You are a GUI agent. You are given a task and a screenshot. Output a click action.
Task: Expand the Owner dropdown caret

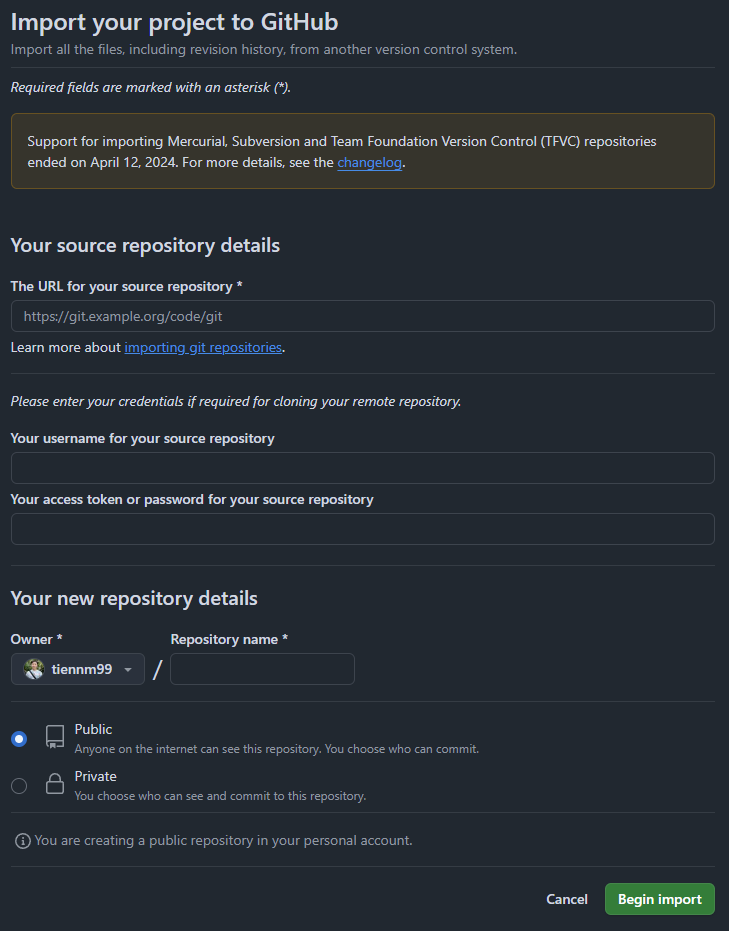[x=128, y=670]
